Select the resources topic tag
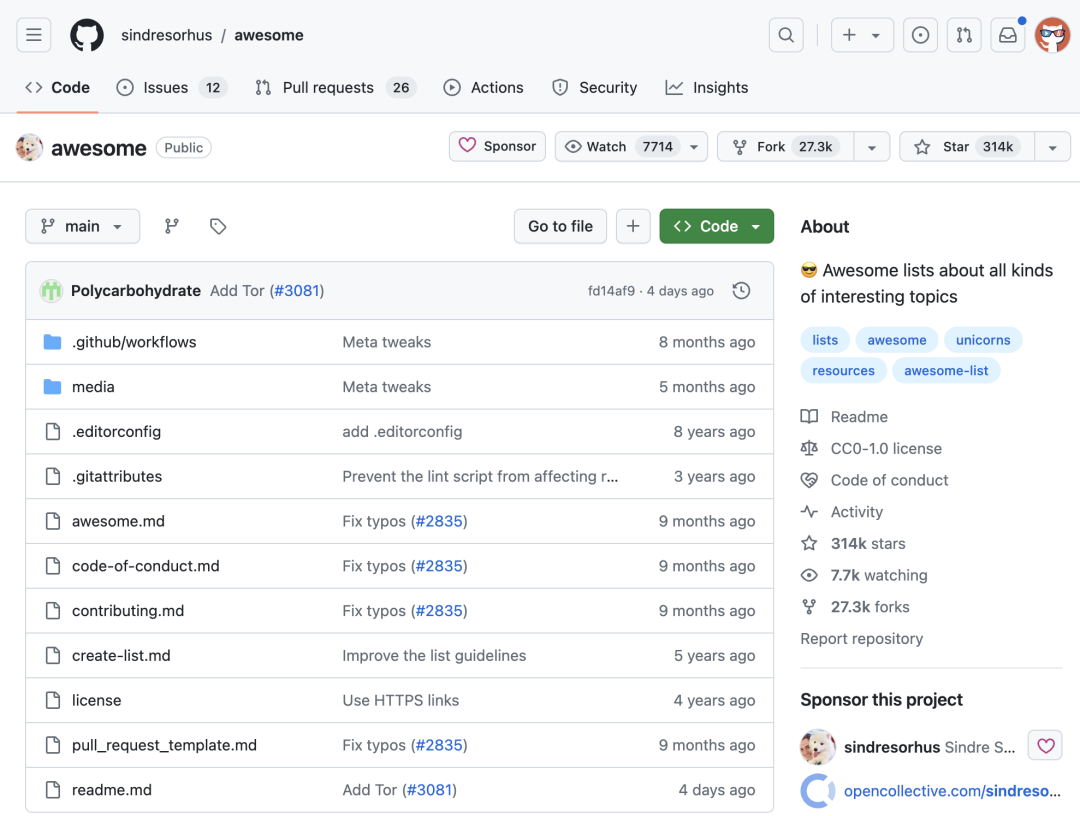The height and width of the screenshot is (816, 1080). click(x=843, y=370)
